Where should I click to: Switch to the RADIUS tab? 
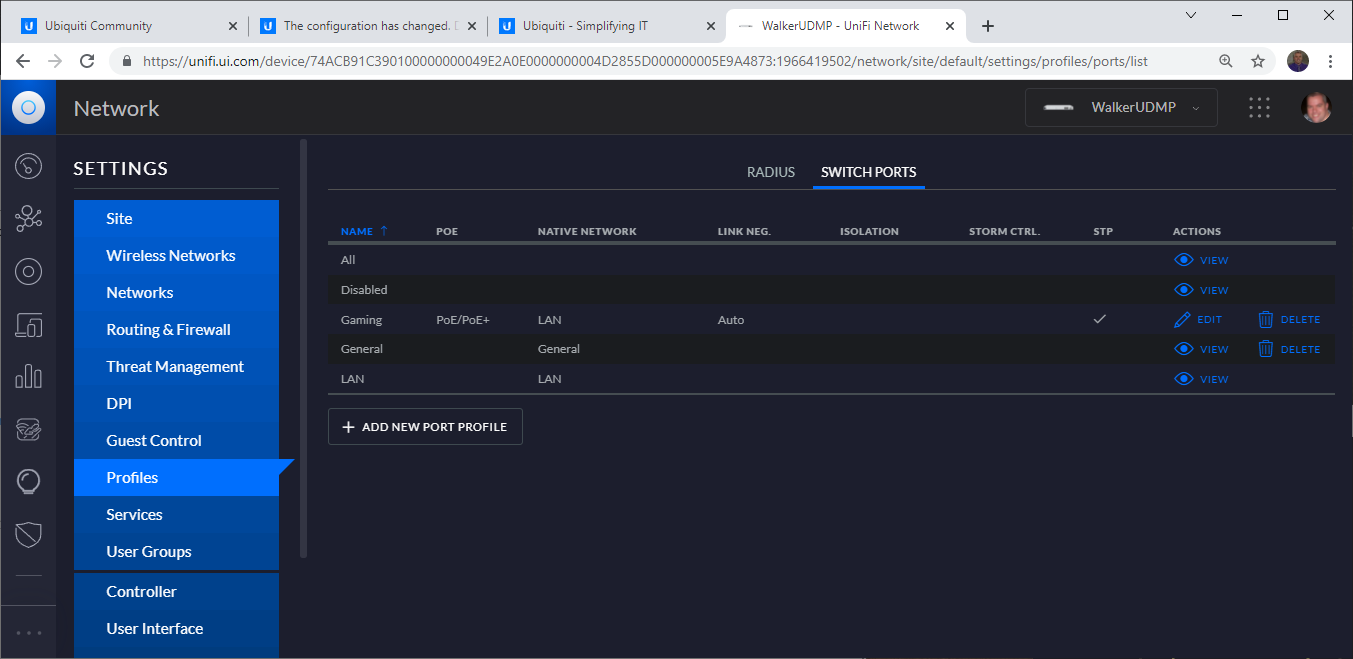(770, 172)
